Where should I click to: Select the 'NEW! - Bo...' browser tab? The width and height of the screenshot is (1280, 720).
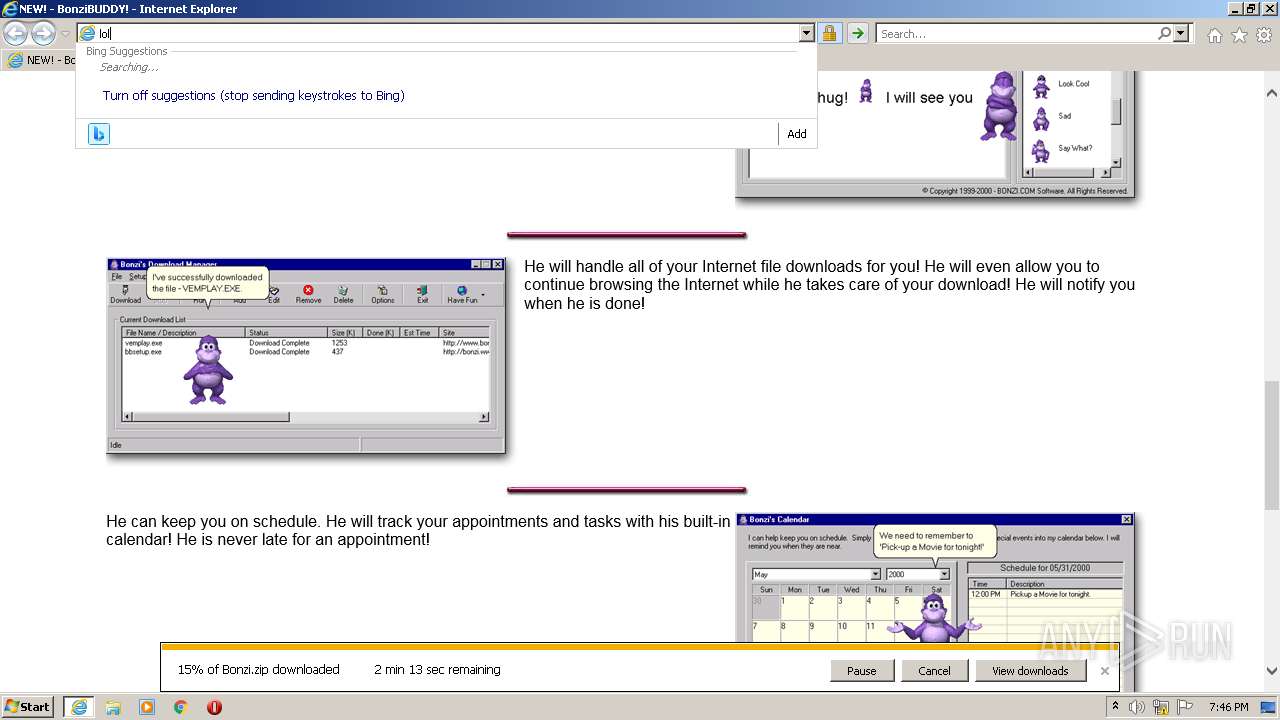coord(40,60)
